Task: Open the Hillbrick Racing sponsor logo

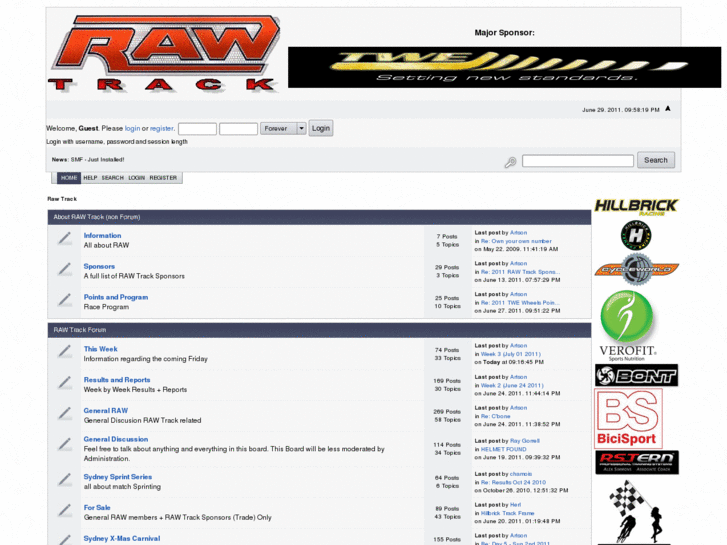Action: click(x=636, y=207)
